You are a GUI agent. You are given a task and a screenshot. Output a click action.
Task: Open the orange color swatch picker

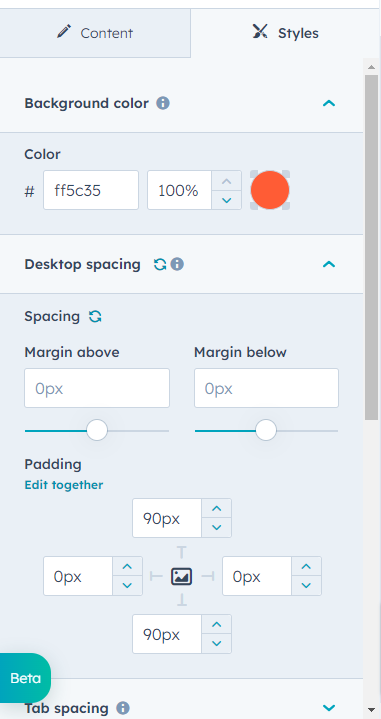click(270, 190)
